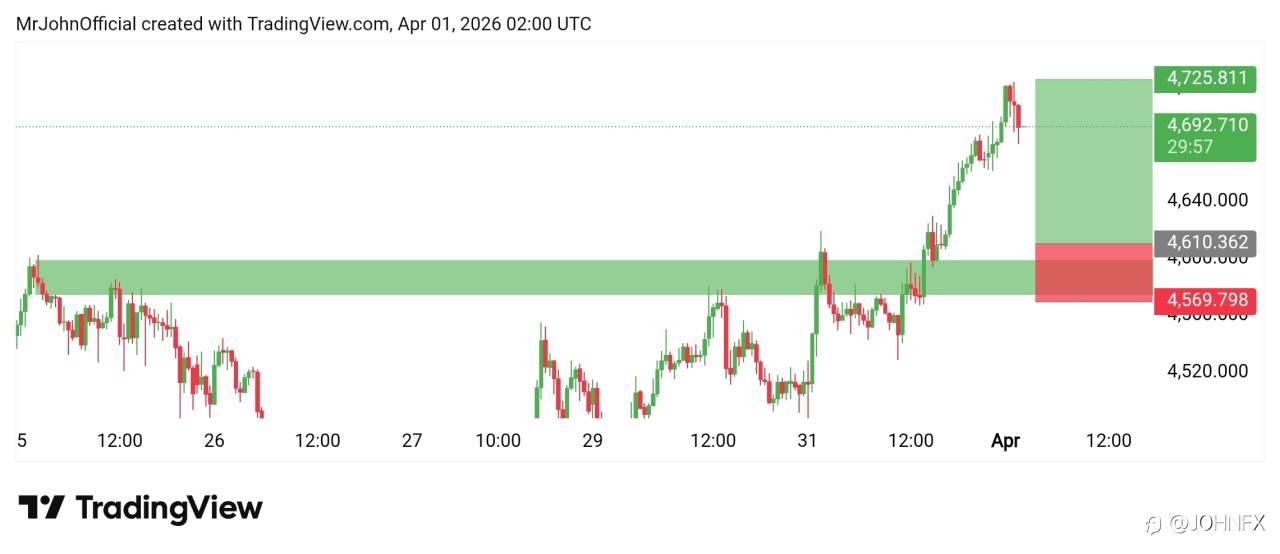The width and height of the screenshot is (1280, 554).
Task: Select the green take-profit zone of position
Action: tap(1093, 160)
